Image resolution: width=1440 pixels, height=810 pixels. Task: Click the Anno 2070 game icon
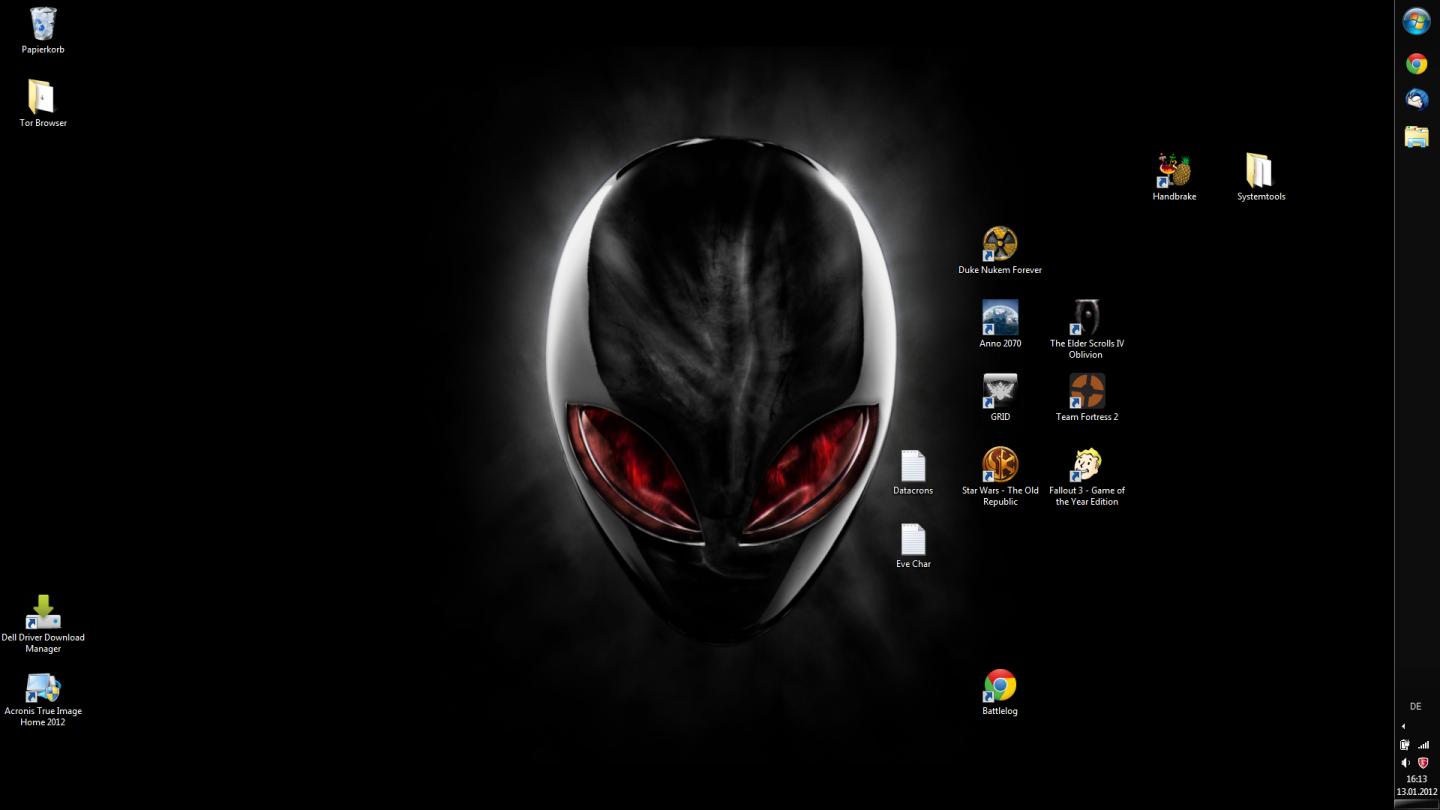(x=1000, y=318)
